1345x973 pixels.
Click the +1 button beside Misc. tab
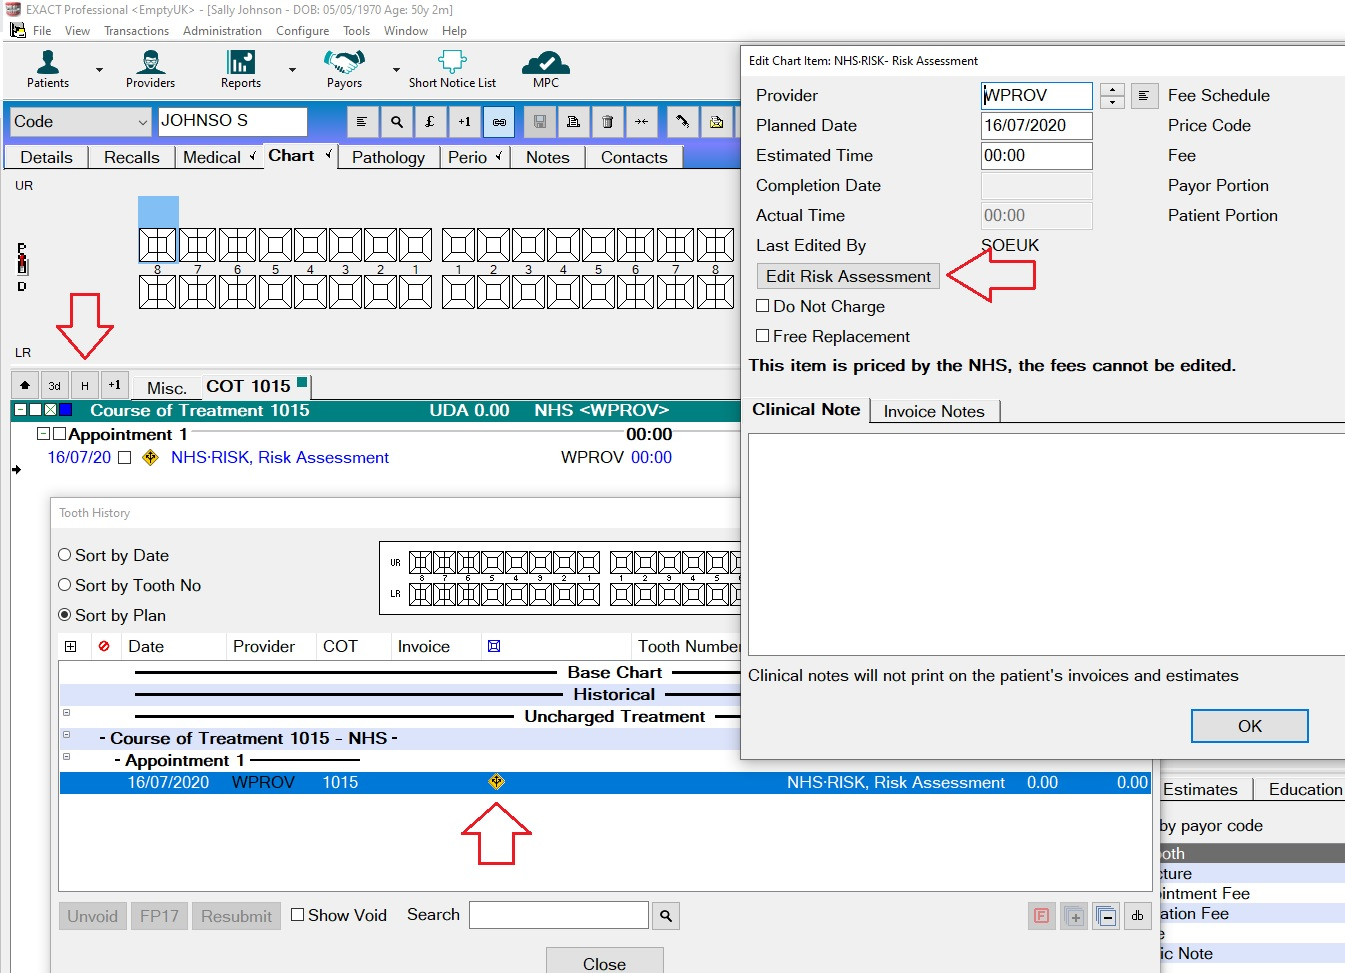(x=114, y=385)
